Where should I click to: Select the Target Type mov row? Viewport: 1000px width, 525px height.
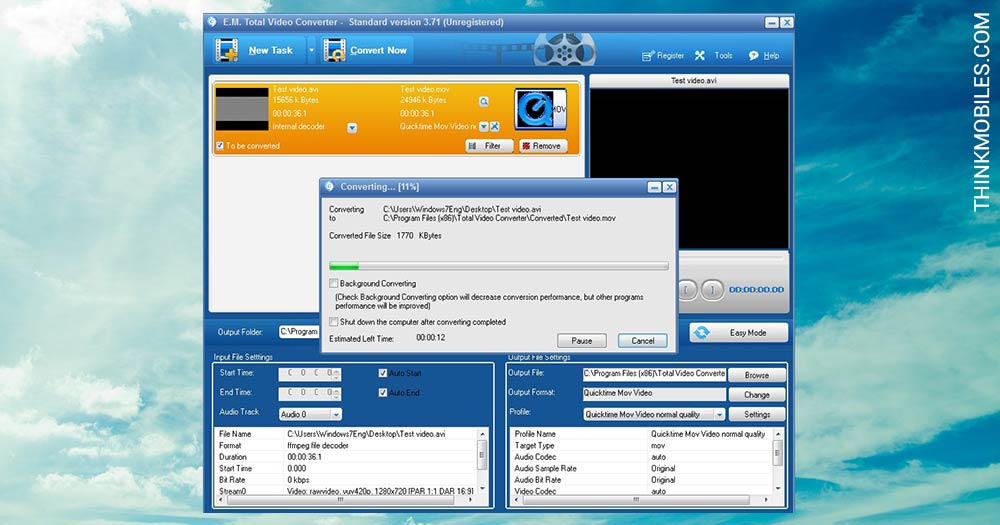tap(641, 445)
